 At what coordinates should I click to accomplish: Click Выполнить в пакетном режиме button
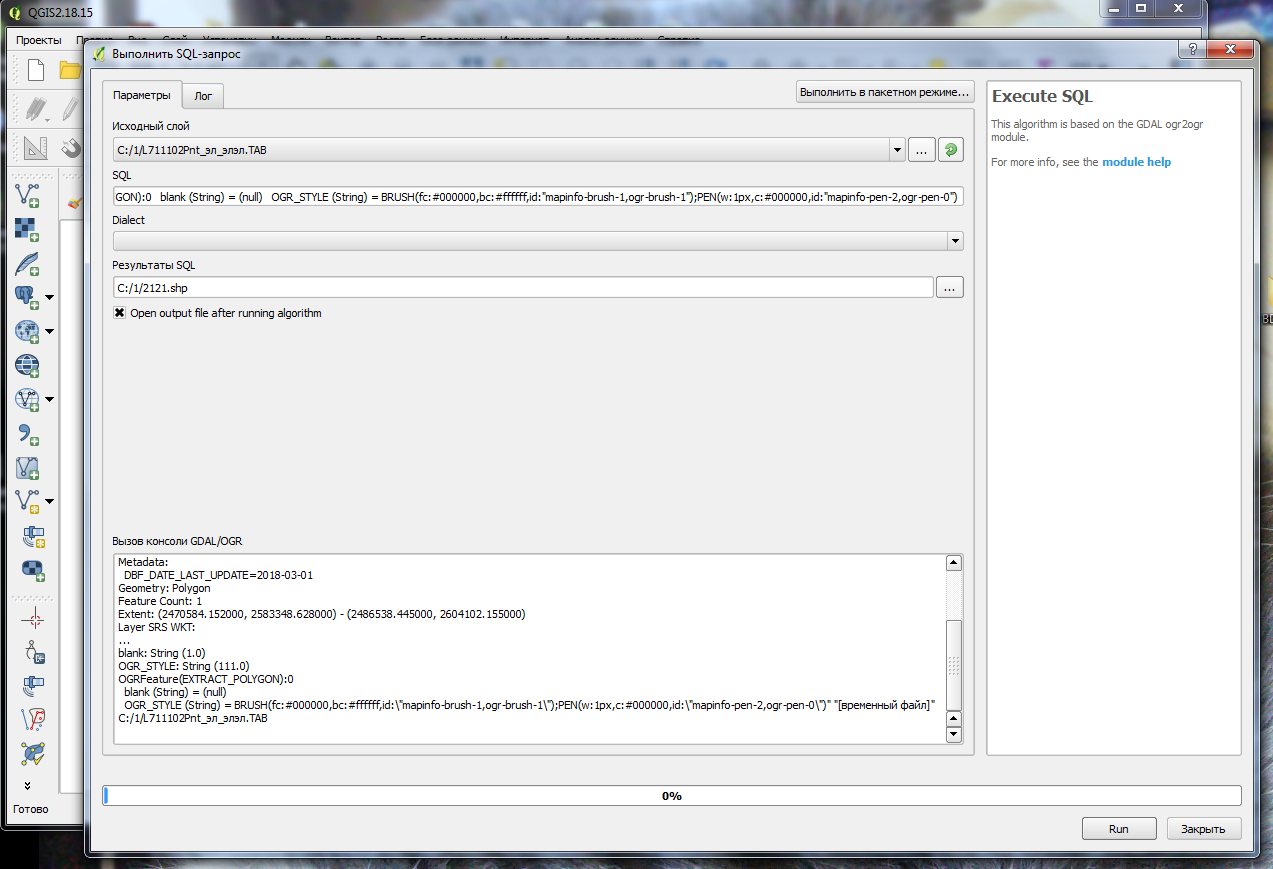[885, 92]
